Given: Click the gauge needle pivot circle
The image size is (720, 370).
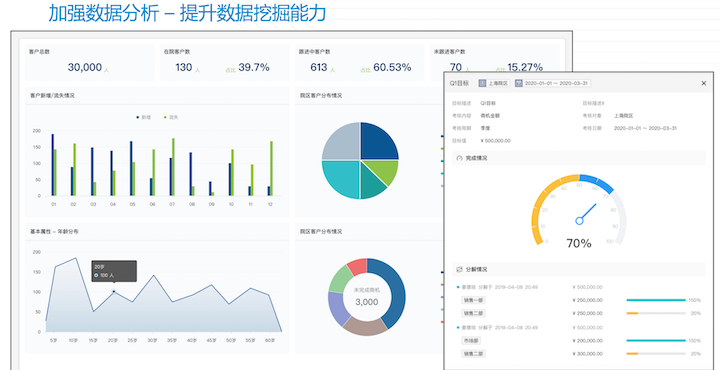Looking at the screenshot, I should [x=579, y=221].
